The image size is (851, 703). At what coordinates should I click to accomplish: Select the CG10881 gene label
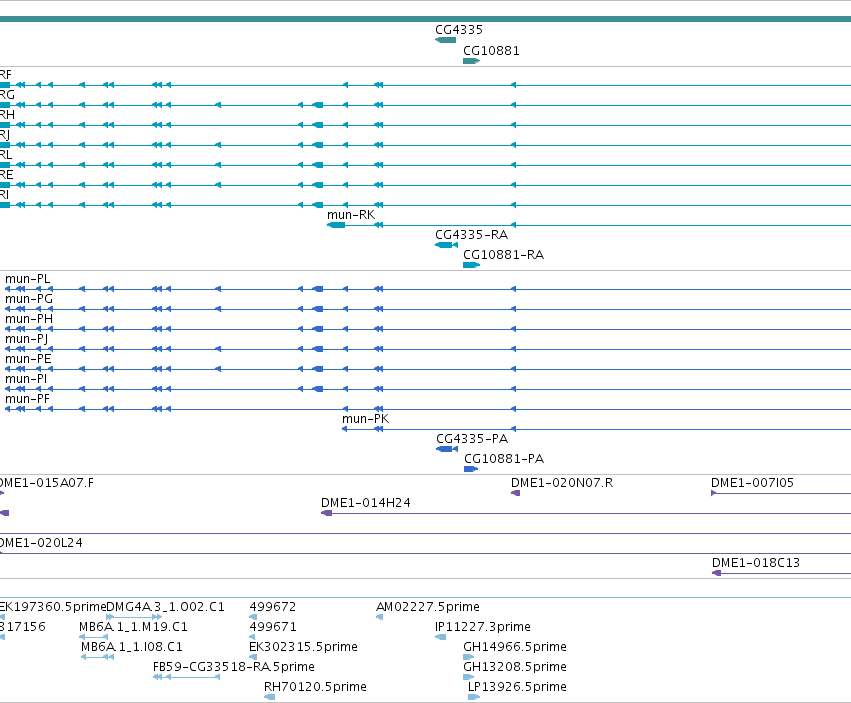pyautogui.click(x=491, y=51)
